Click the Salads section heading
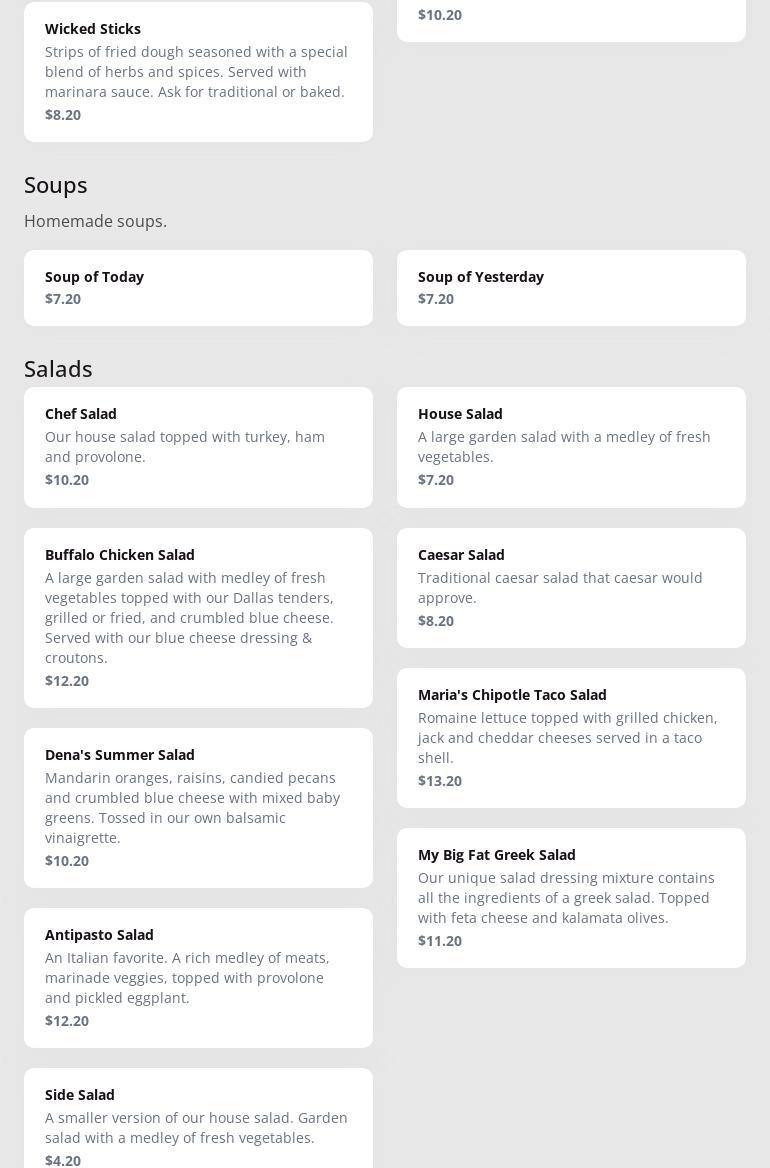770x1168 pixels. [x=58, y=369]
